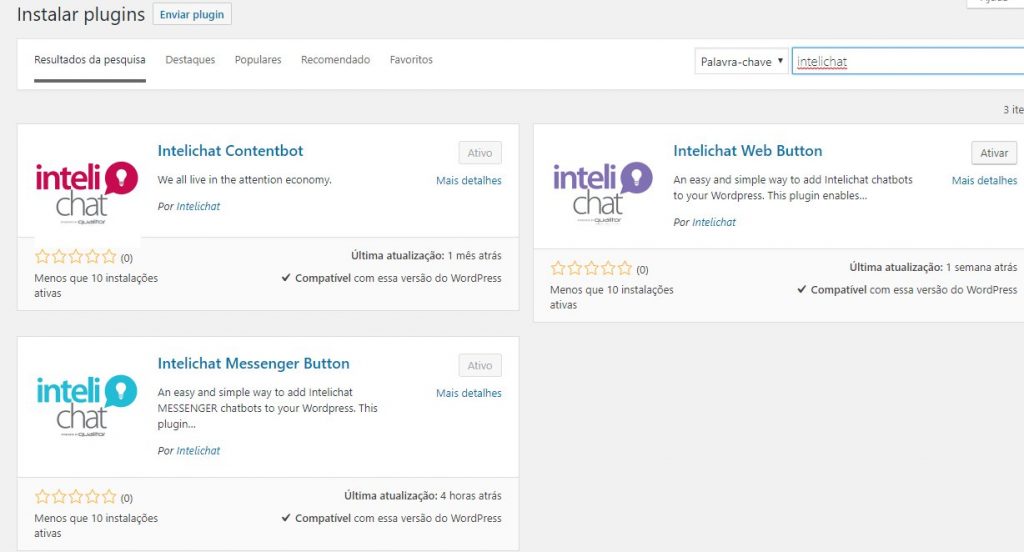This screenshot has width=1024, height=552.
Task: Click the star rating of Intelichat Contentbot
Action: coord(75,257)
